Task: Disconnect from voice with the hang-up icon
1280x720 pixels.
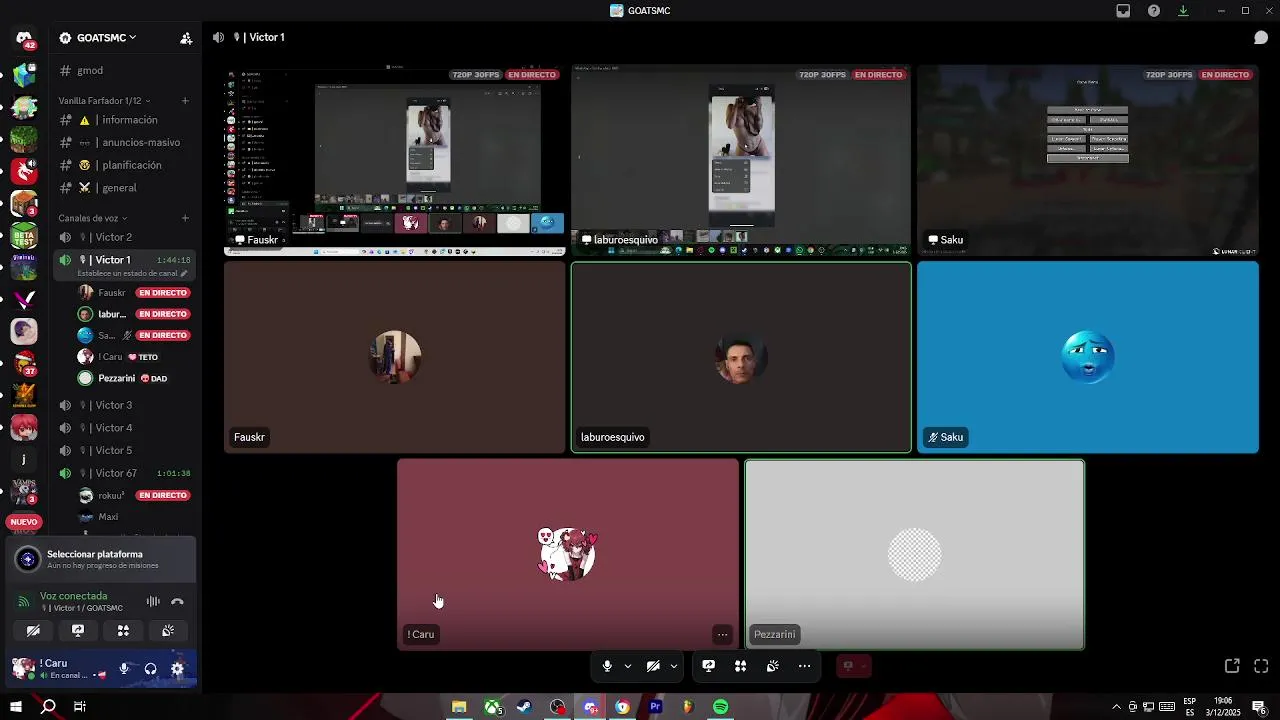Action: (x=177, y=601)
